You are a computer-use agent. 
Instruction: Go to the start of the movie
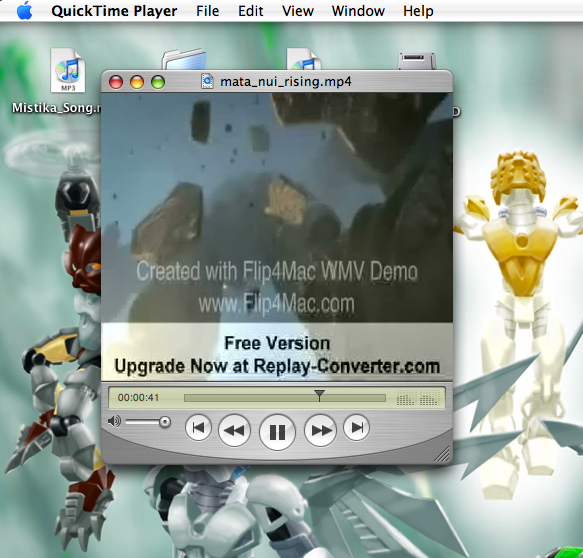[x=198, y=428]
